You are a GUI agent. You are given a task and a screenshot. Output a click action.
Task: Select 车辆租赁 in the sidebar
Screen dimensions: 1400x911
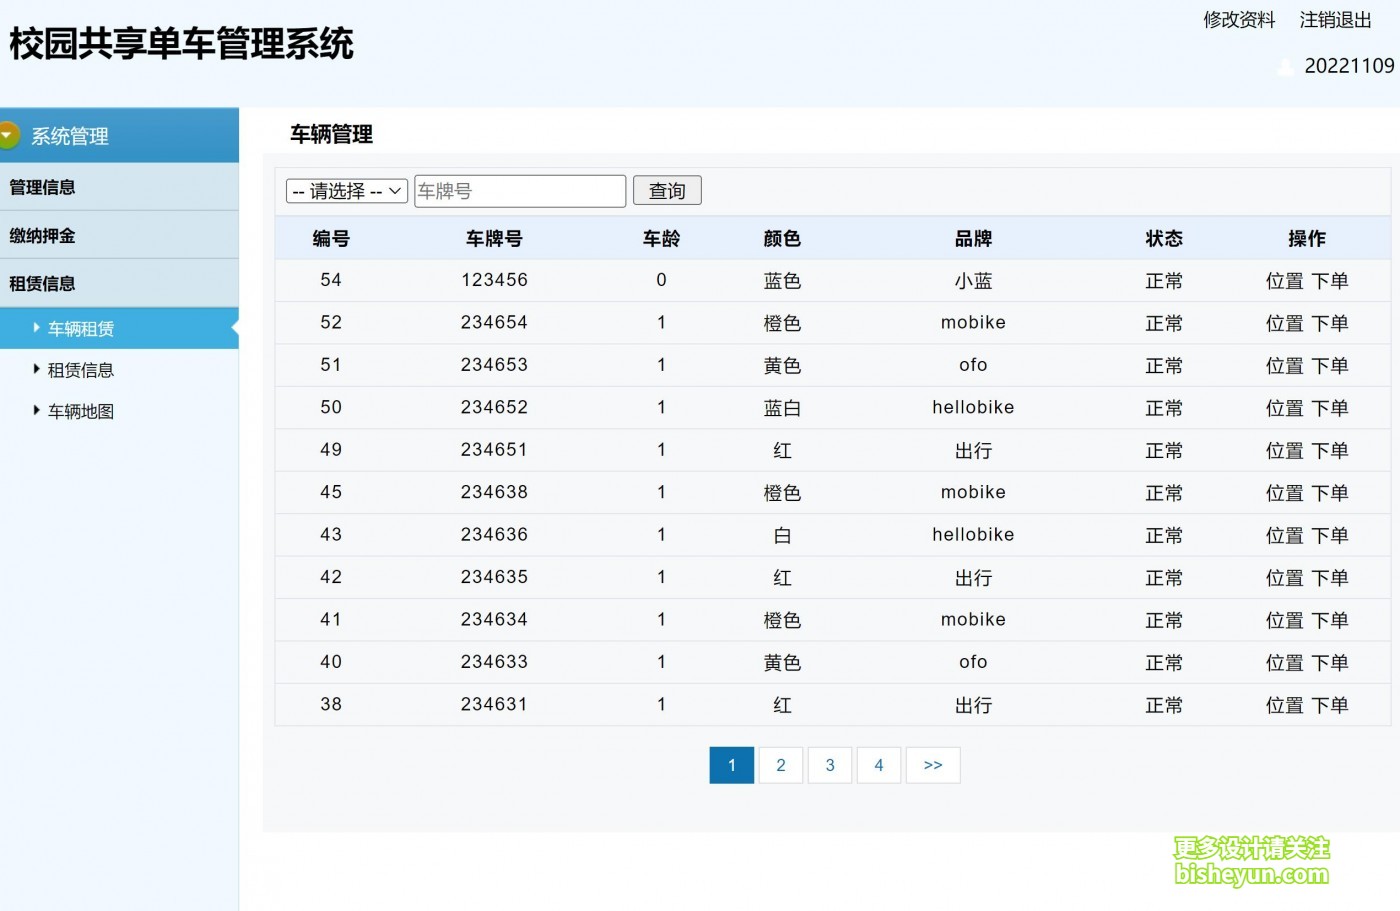(x=81, y=329)
